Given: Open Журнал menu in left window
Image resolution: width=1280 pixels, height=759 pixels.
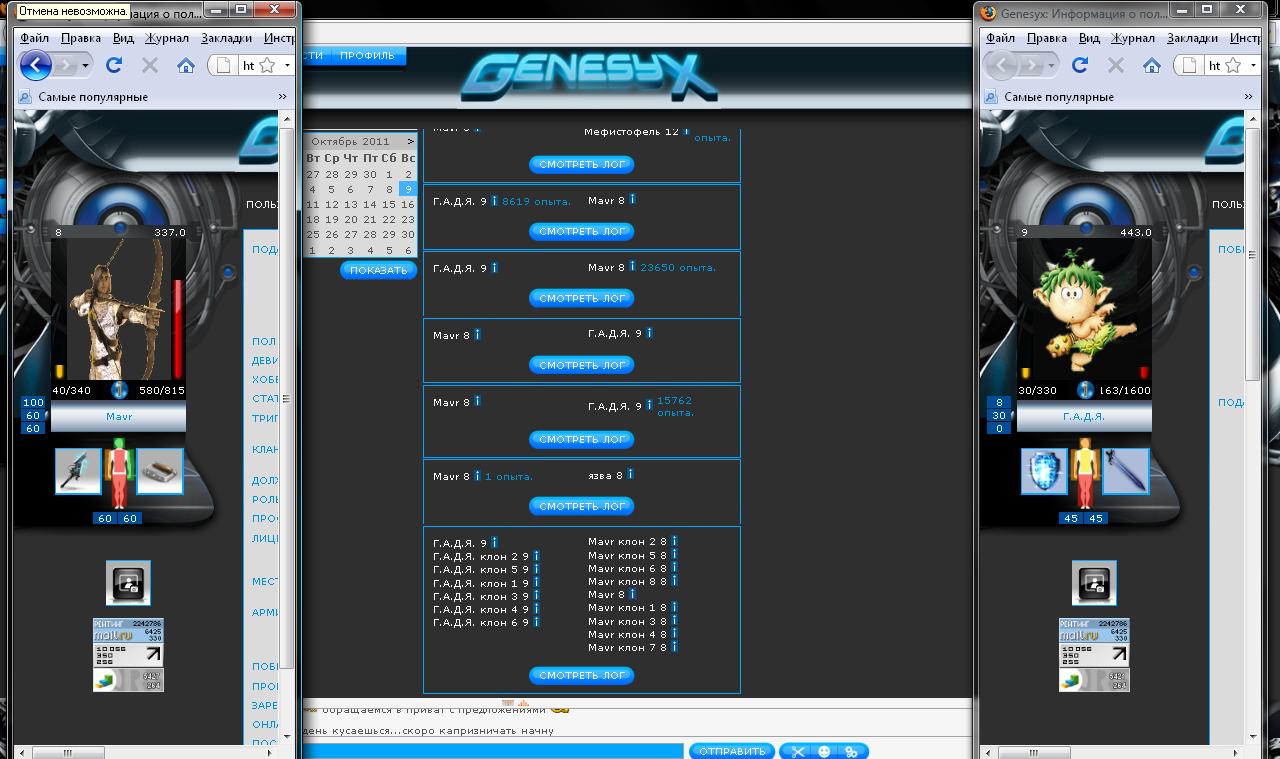Looking at the screenshot, I should [x=167, y=38].
